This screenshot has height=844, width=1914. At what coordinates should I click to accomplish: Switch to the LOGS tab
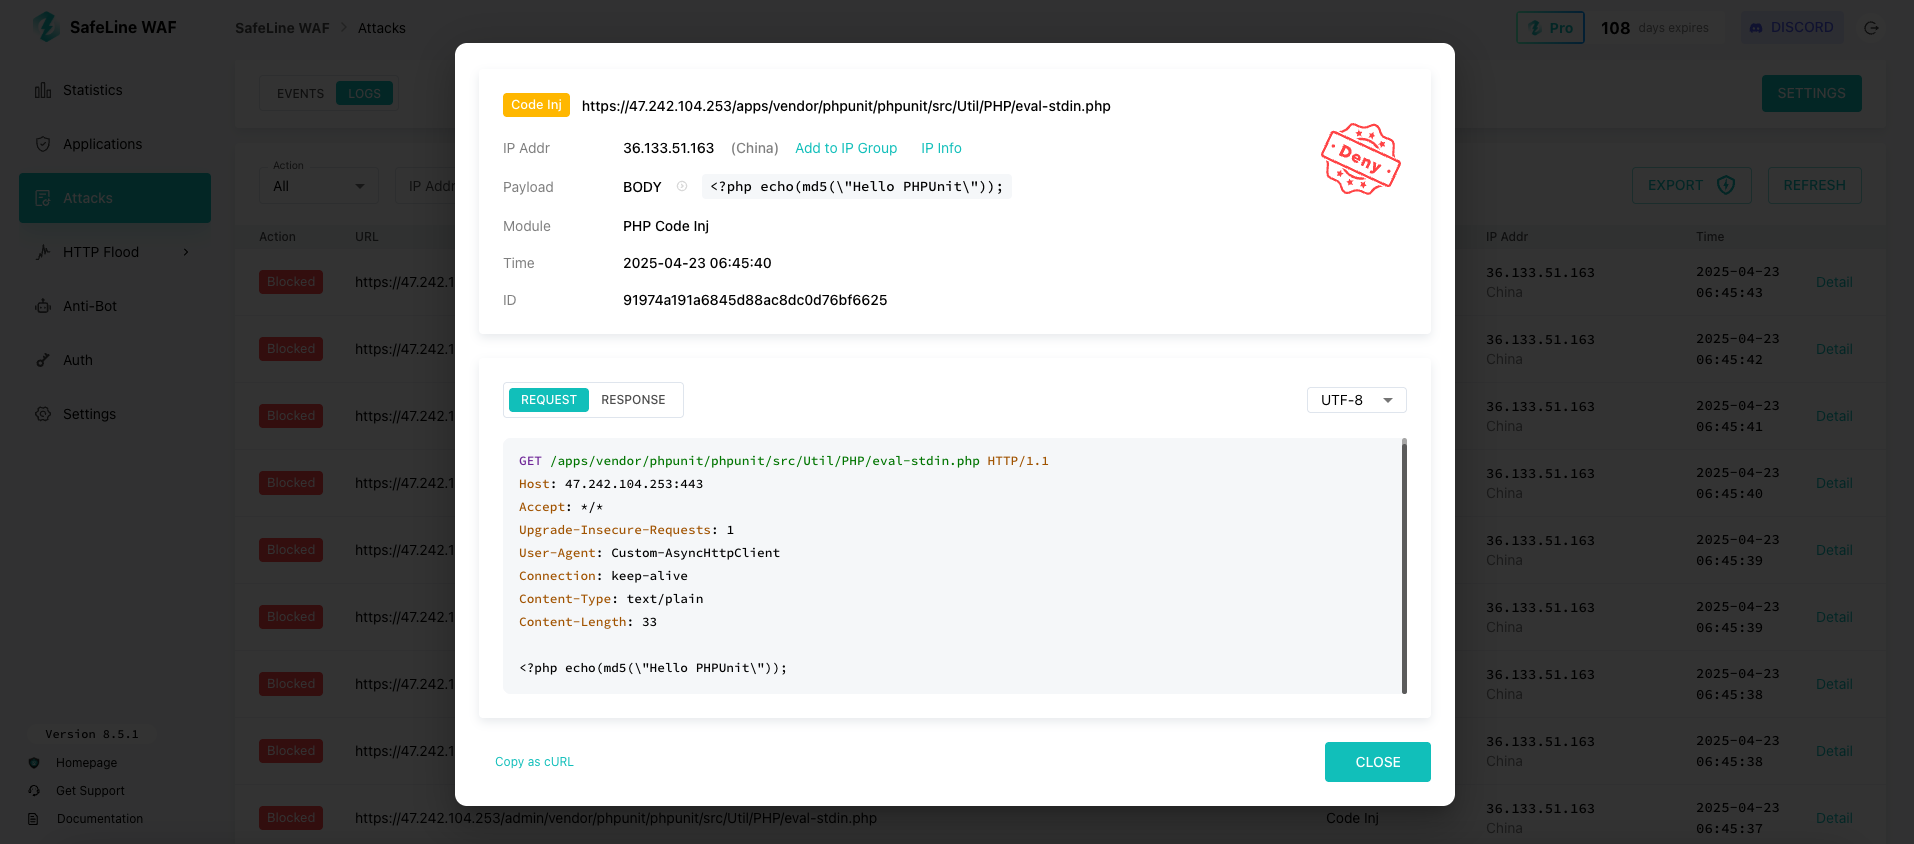[x=364, y=93]
